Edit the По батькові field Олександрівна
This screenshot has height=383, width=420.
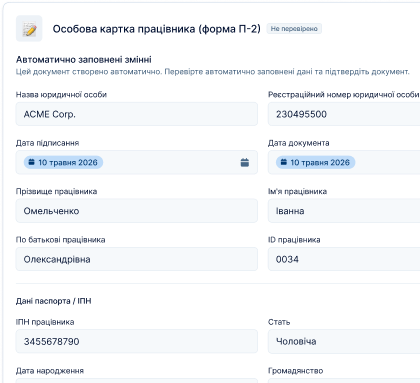tap(137, 259)
